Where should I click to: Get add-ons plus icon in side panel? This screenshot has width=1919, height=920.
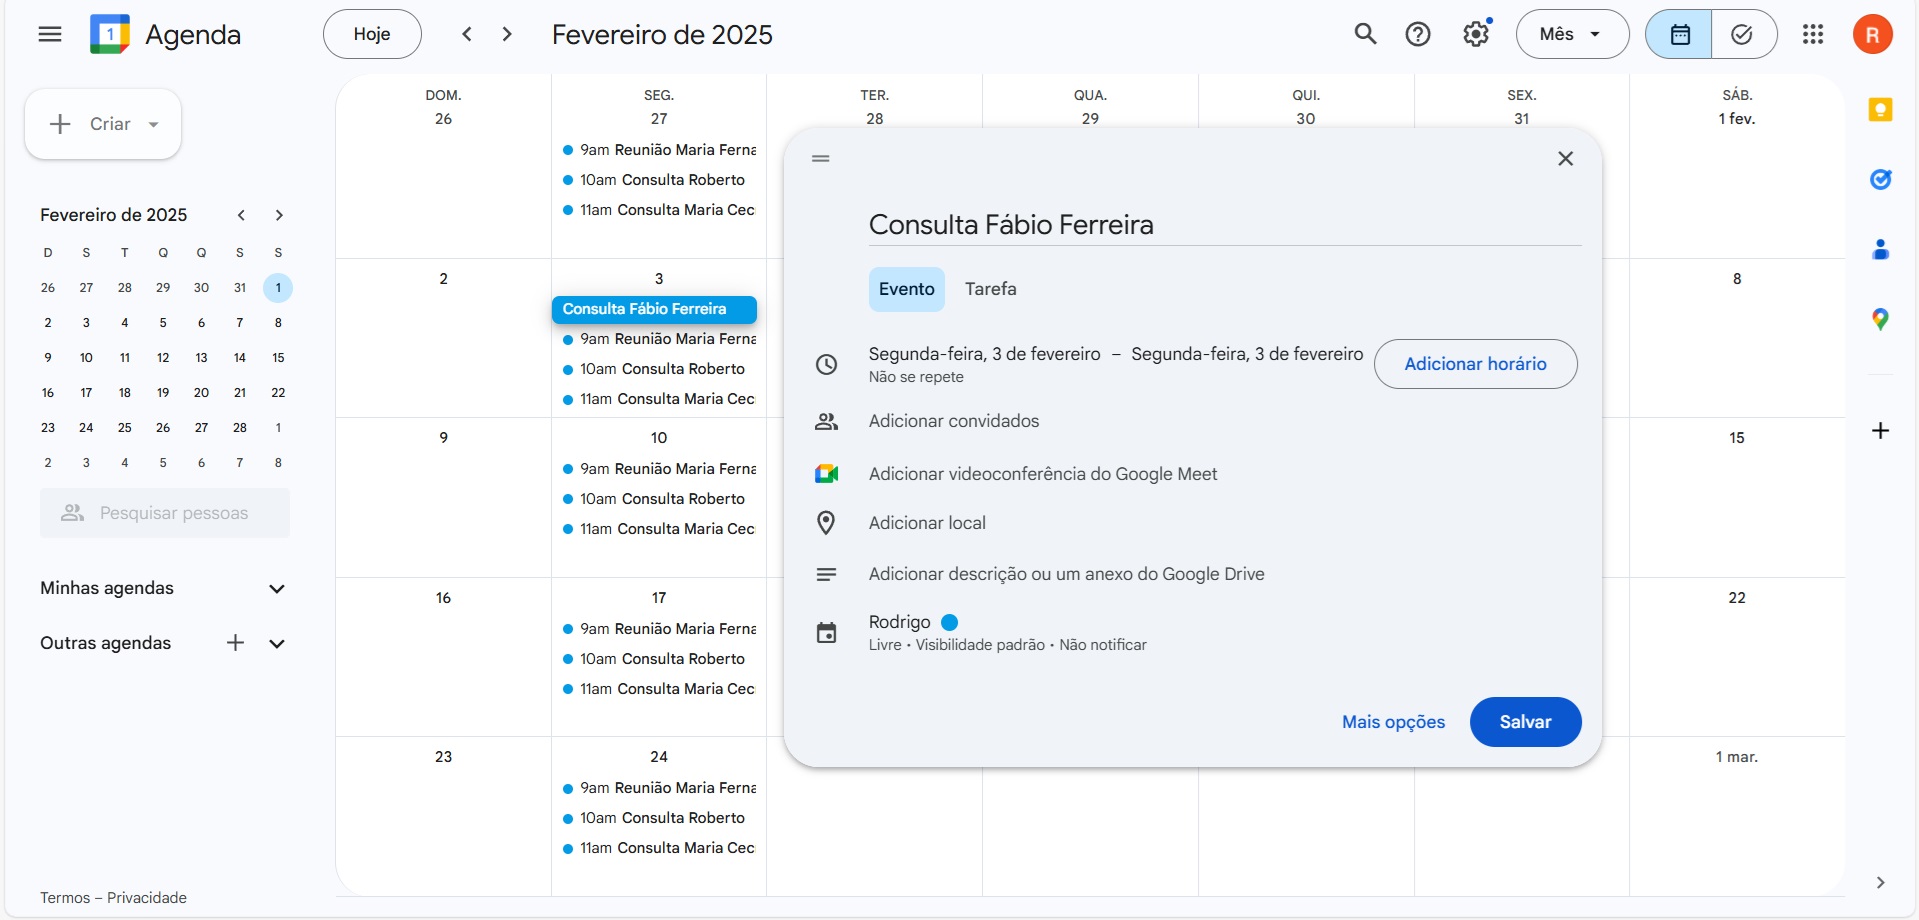point(1881,431)
